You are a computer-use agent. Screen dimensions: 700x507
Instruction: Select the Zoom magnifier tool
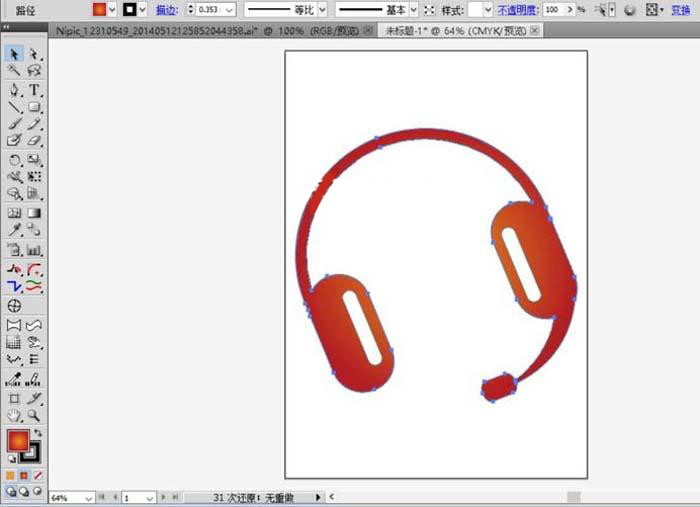coord(33,416)
